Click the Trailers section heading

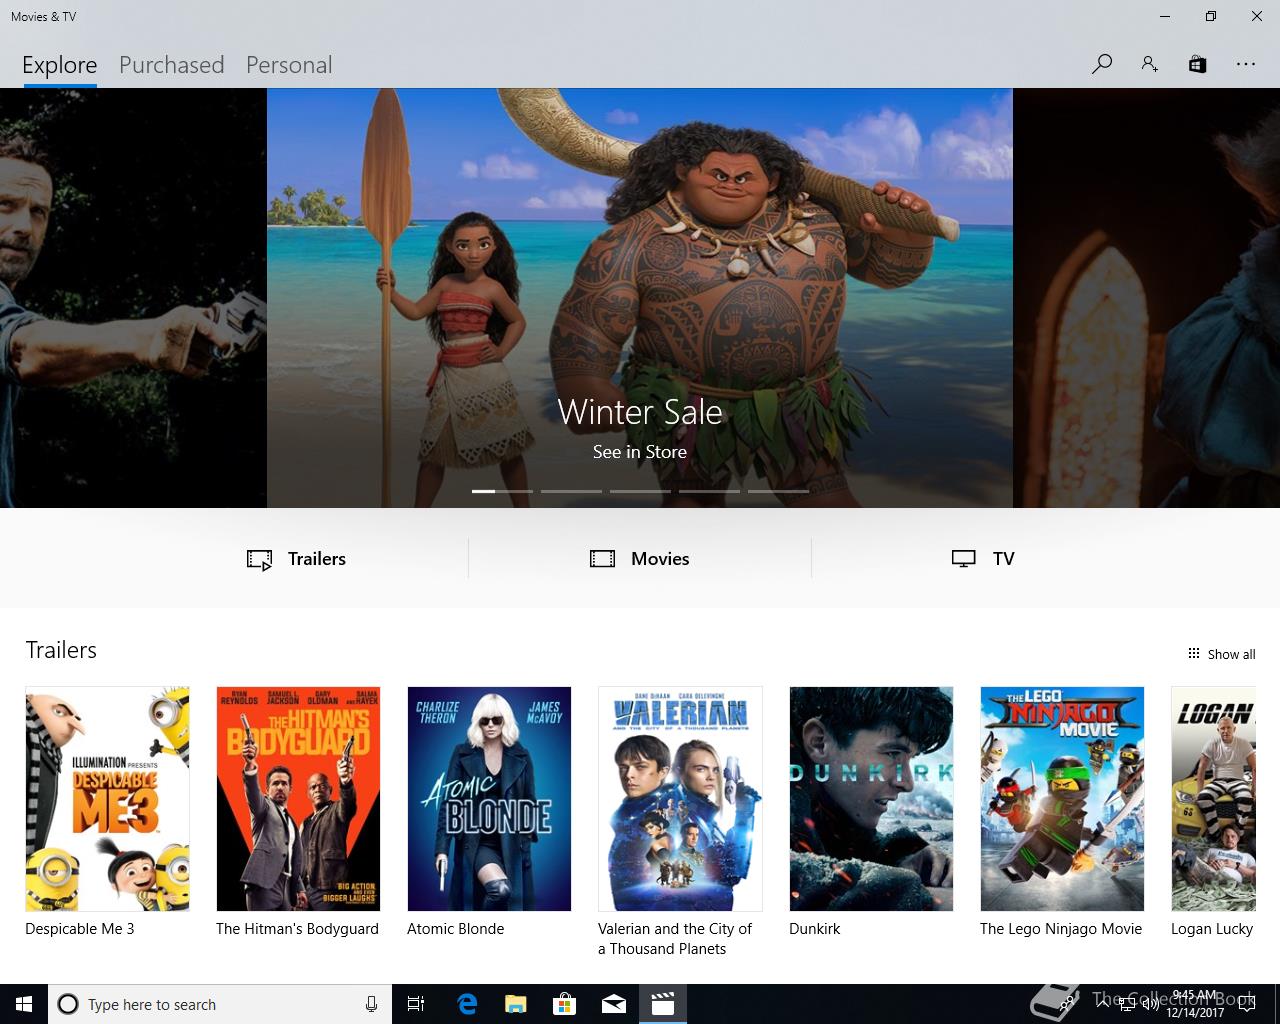click(61, 650)
